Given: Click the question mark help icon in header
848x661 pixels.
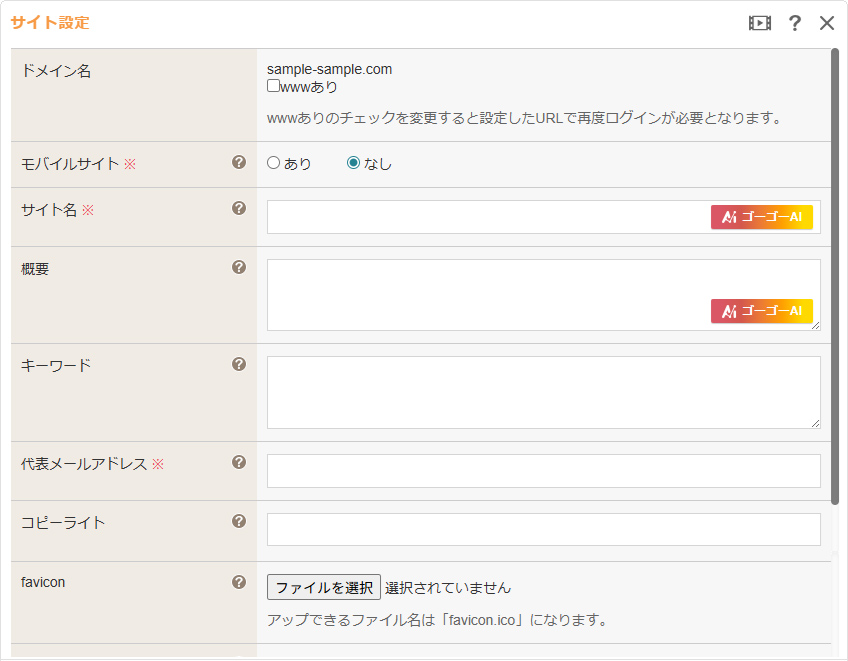Looking at the screenshot, I should [795, 23].
